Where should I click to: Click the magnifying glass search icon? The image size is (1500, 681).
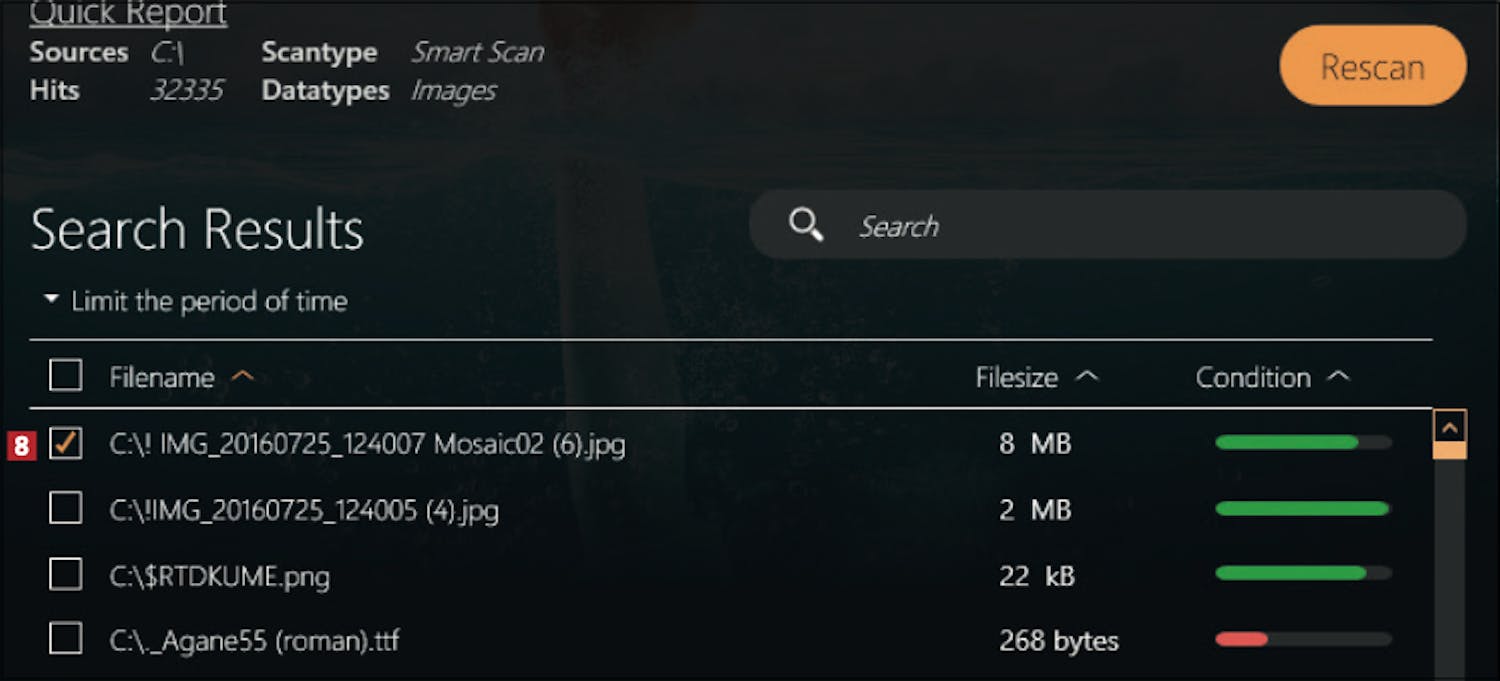point(805,225)
